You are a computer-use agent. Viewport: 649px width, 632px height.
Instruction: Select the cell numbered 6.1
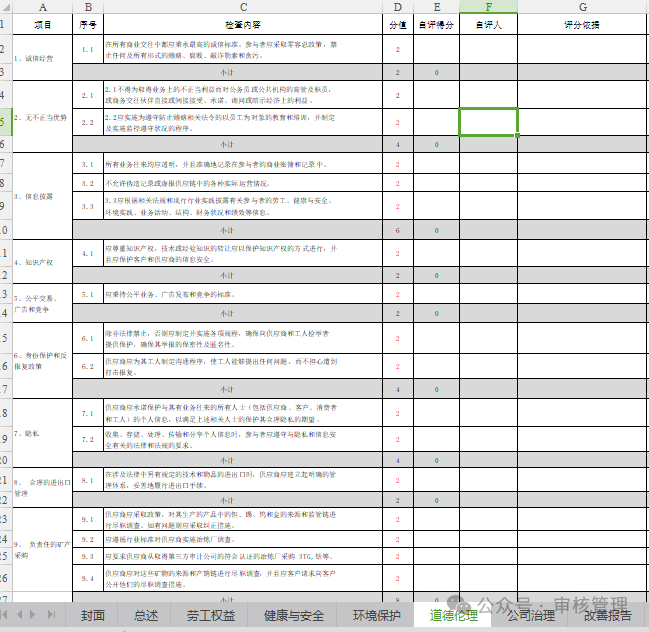click(x=88, y=338)
